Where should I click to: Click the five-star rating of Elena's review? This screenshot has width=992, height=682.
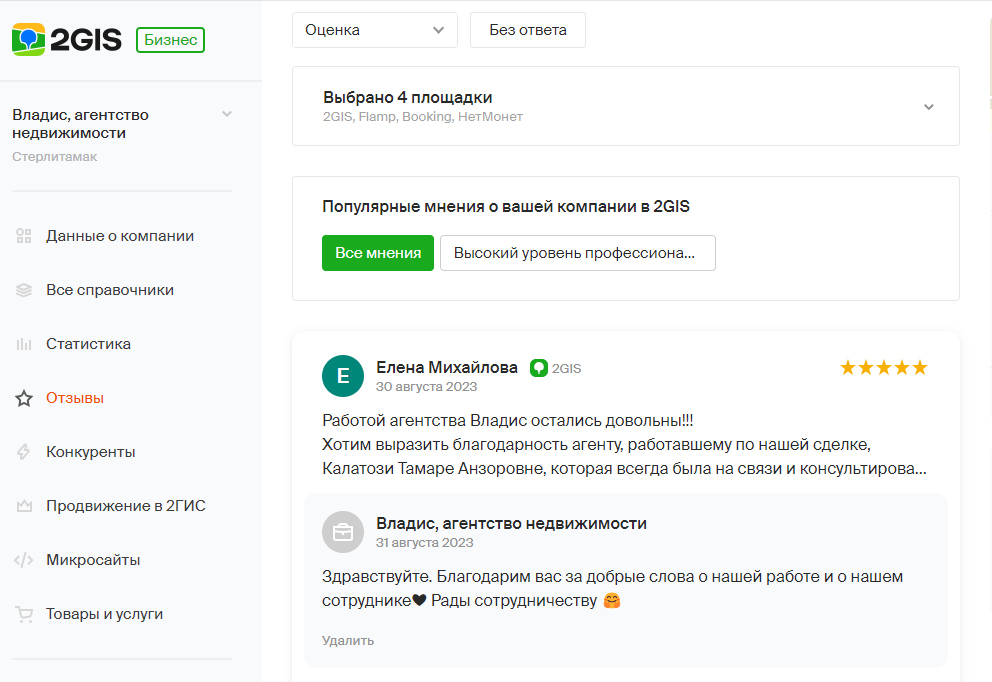(x=883, y=368)
